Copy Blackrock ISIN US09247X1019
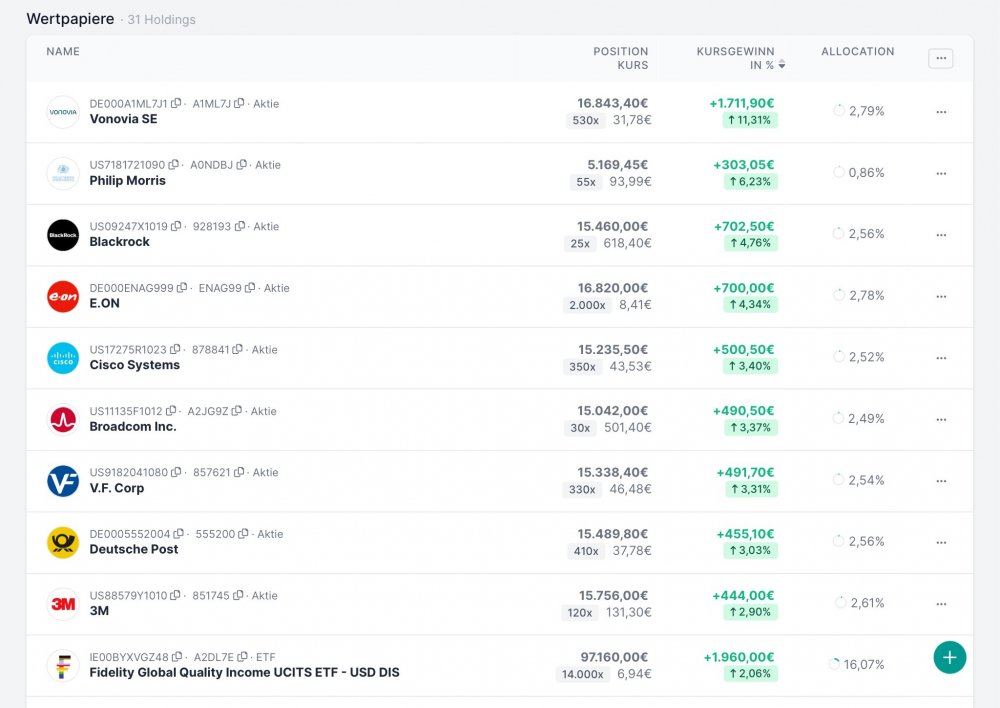The width and height of the screenshot is (1000, 708). coord(176,227)
